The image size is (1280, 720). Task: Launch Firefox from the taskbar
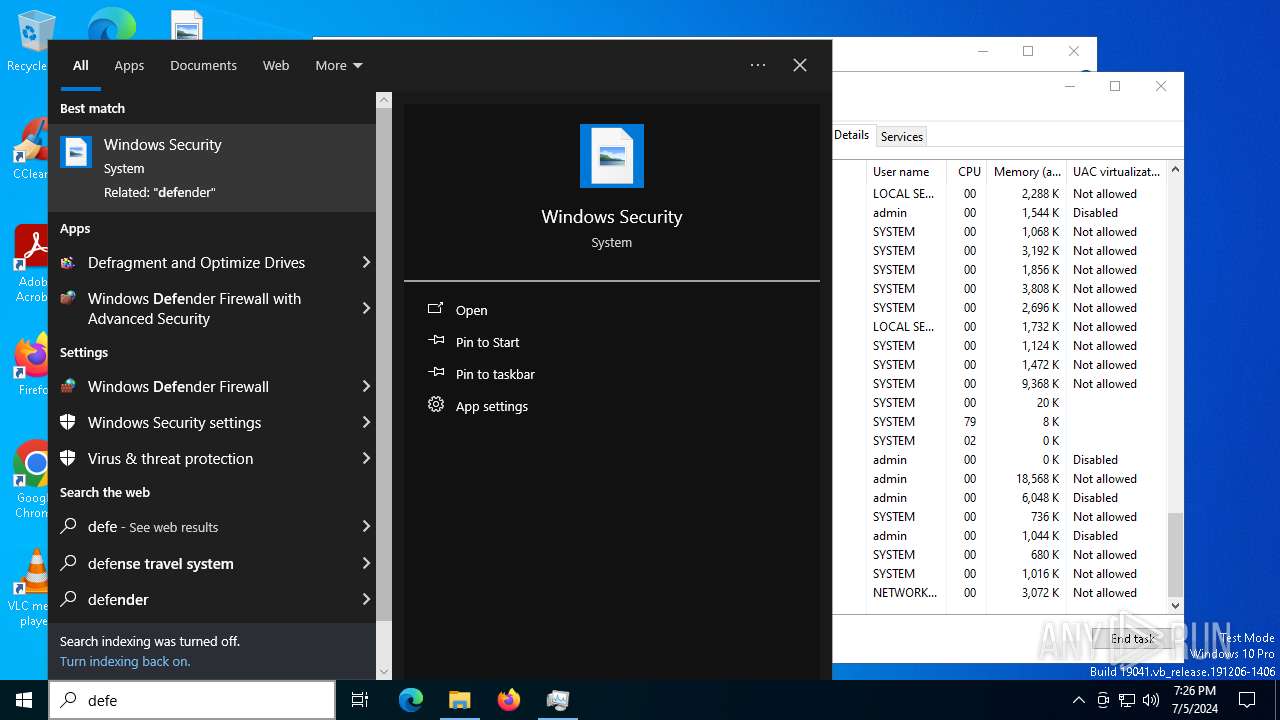509,700
